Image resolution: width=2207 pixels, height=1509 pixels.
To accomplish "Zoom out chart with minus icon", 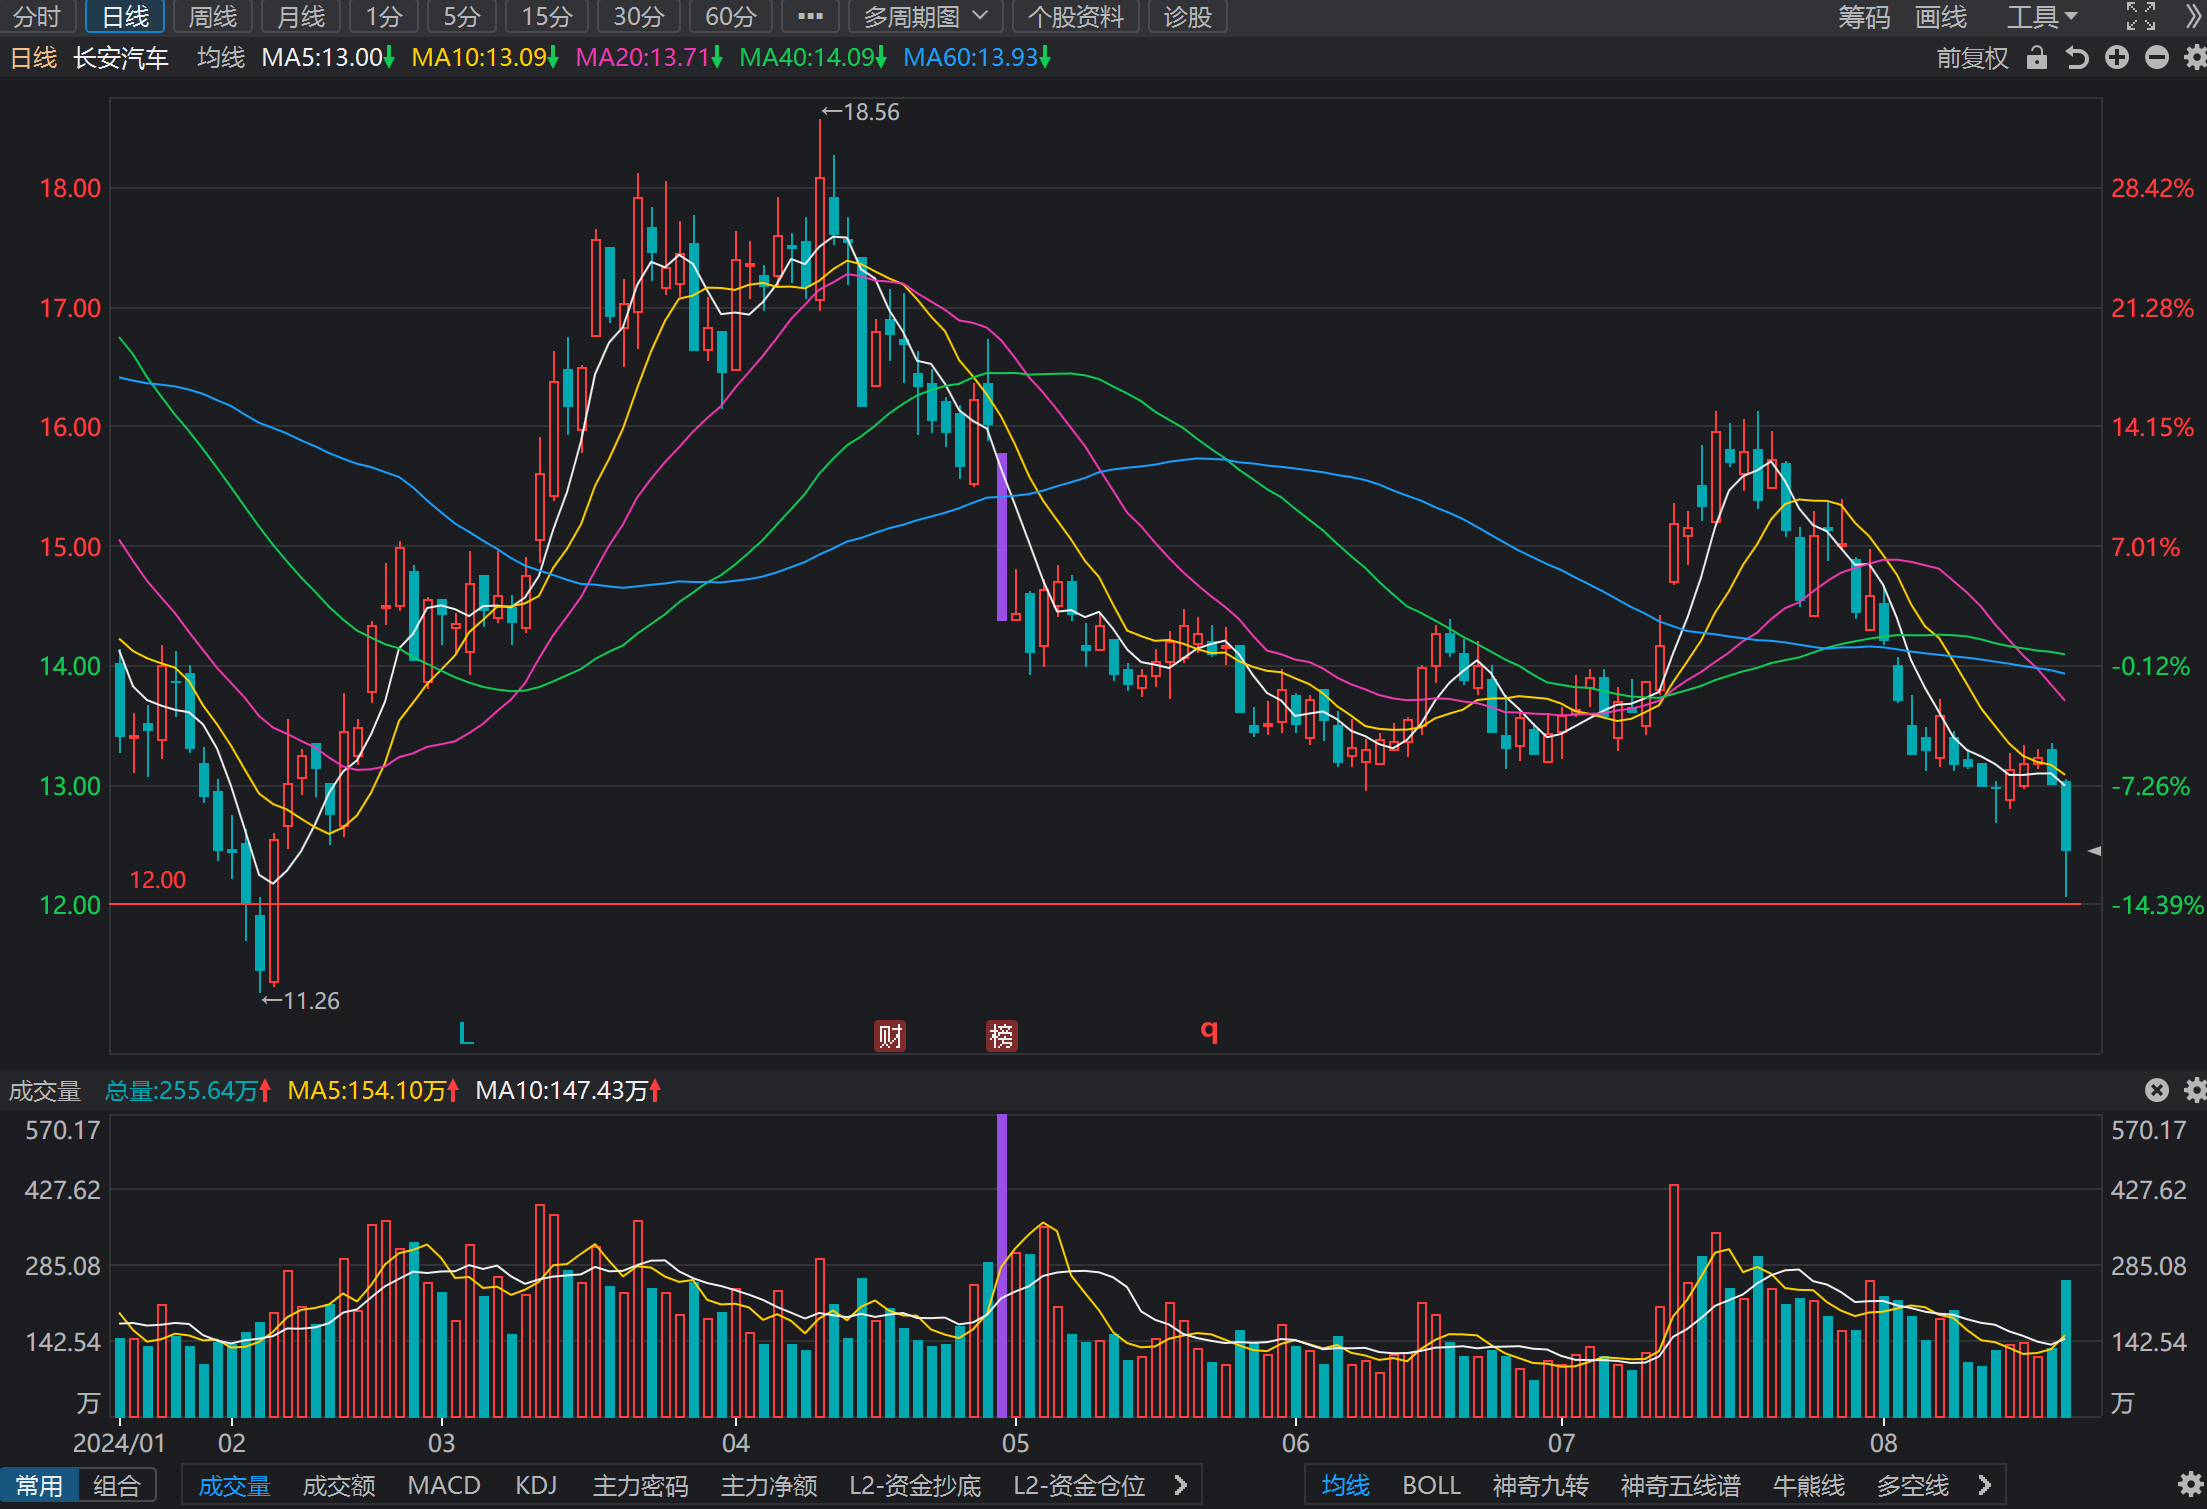I will pos(2157,58).
